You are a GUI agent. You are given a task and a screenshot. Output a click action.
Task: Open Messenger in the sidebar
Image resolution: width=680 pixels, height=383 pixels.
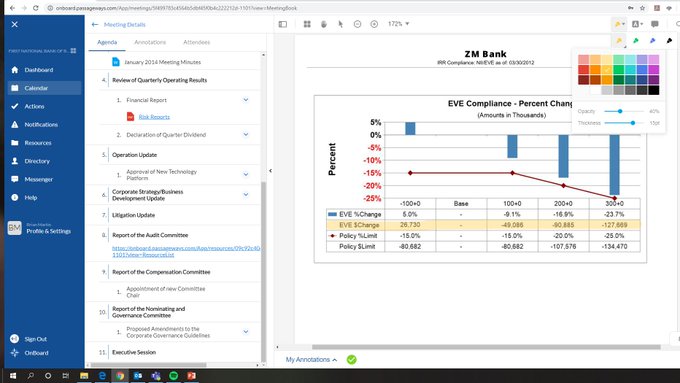pyautogui.click(x=43, y=179)
